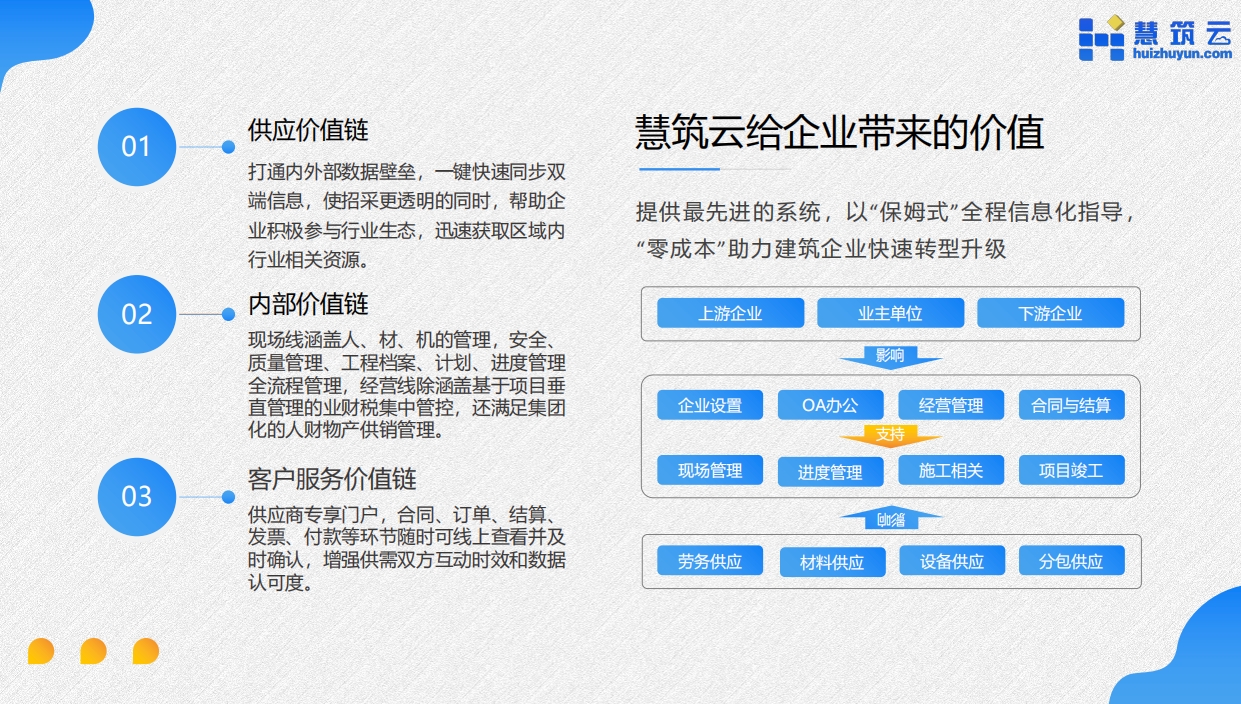Click the 03 numbered circle

(136, 497)
